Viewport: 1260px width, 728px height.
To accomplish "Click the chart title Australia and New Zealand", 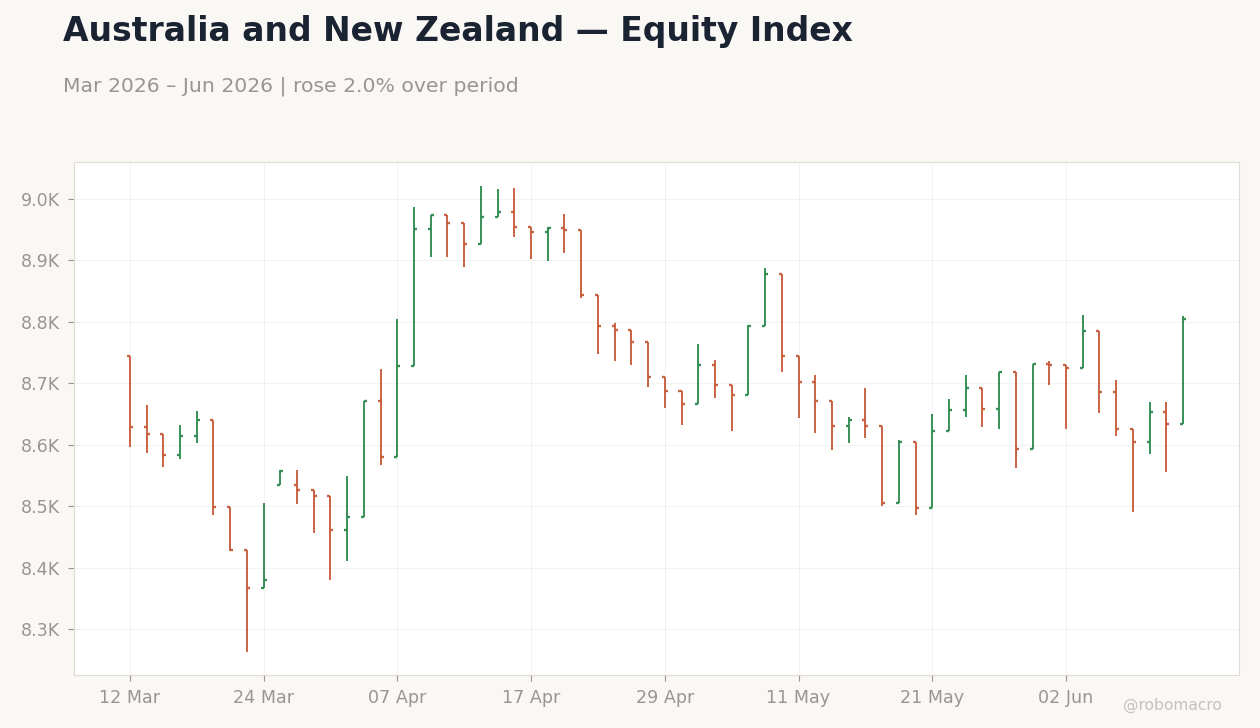I will pos(457,31).
